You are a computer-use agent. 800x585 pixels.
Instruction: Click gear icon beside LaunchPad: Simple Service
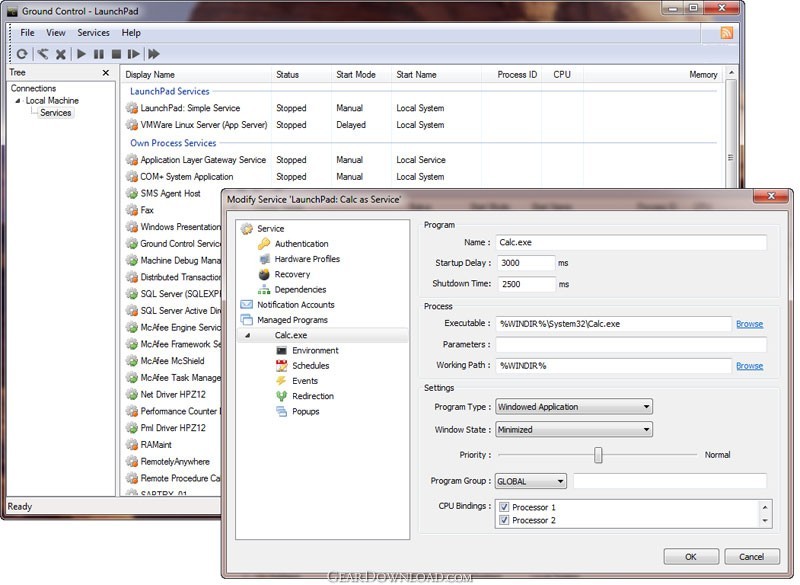coord(132,108)
